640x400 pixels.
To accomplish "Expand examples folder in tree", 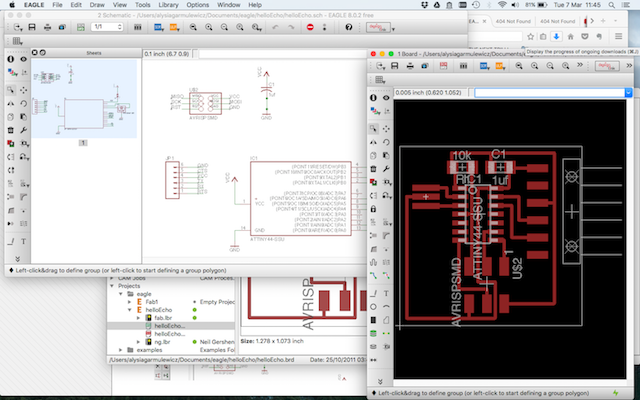I will coord(121,350).
